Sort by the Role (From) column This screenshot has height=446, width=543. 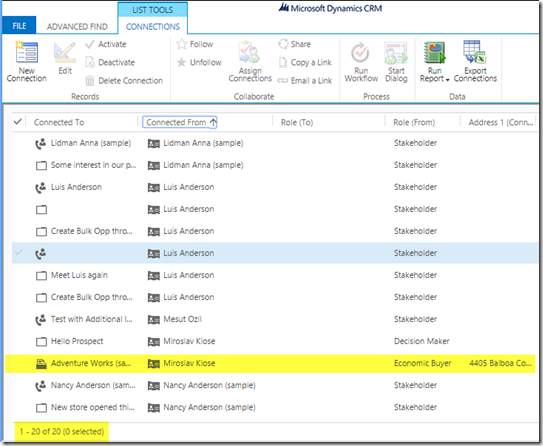coord(414,122)
